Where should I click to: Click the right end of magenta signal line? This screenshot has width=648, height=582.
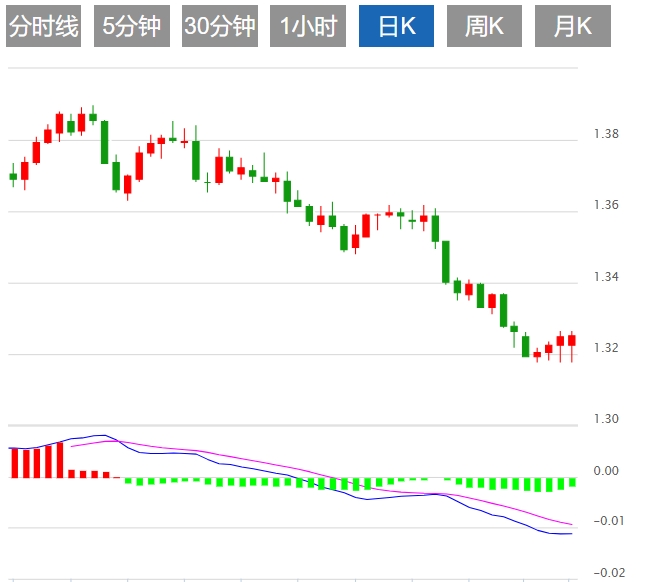(x=572, y=524)
